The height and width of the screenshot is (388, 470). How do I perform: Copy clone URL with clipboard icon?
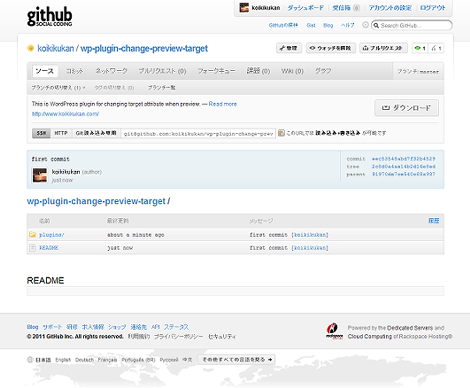point(281,133)
